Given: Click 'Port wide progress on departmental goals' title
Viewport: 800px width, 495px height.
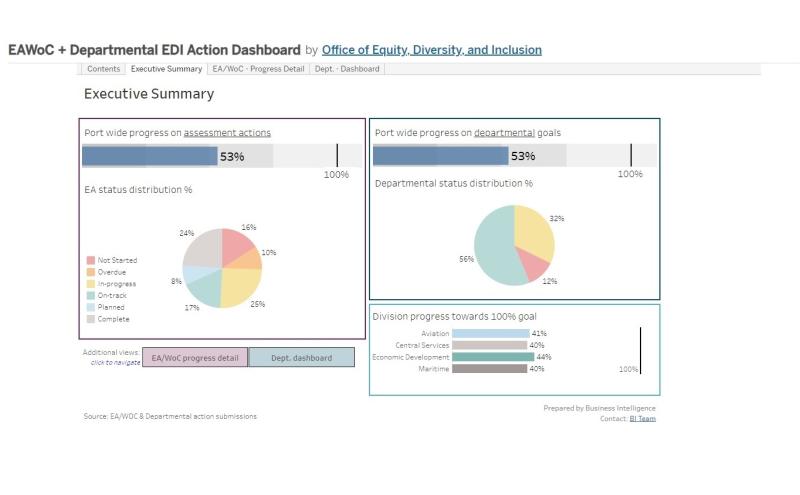Looking at the screenshot, I should pos(468,133).
